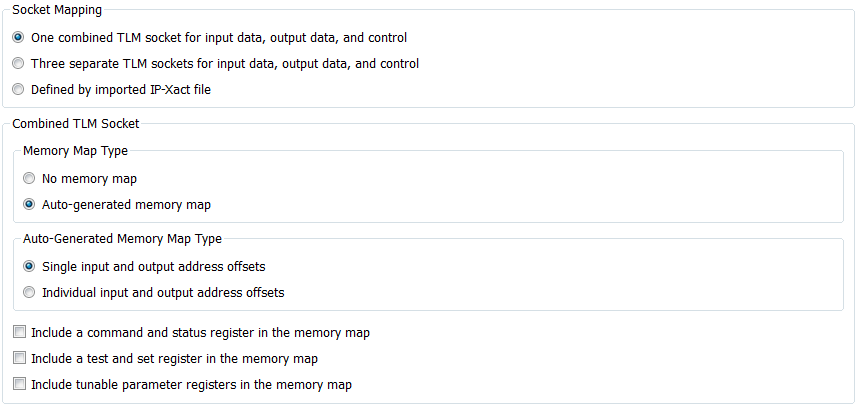Select Defined by imported IP-Xact file radio
This screenshot has height=420, width=859.
click(18, 90)
